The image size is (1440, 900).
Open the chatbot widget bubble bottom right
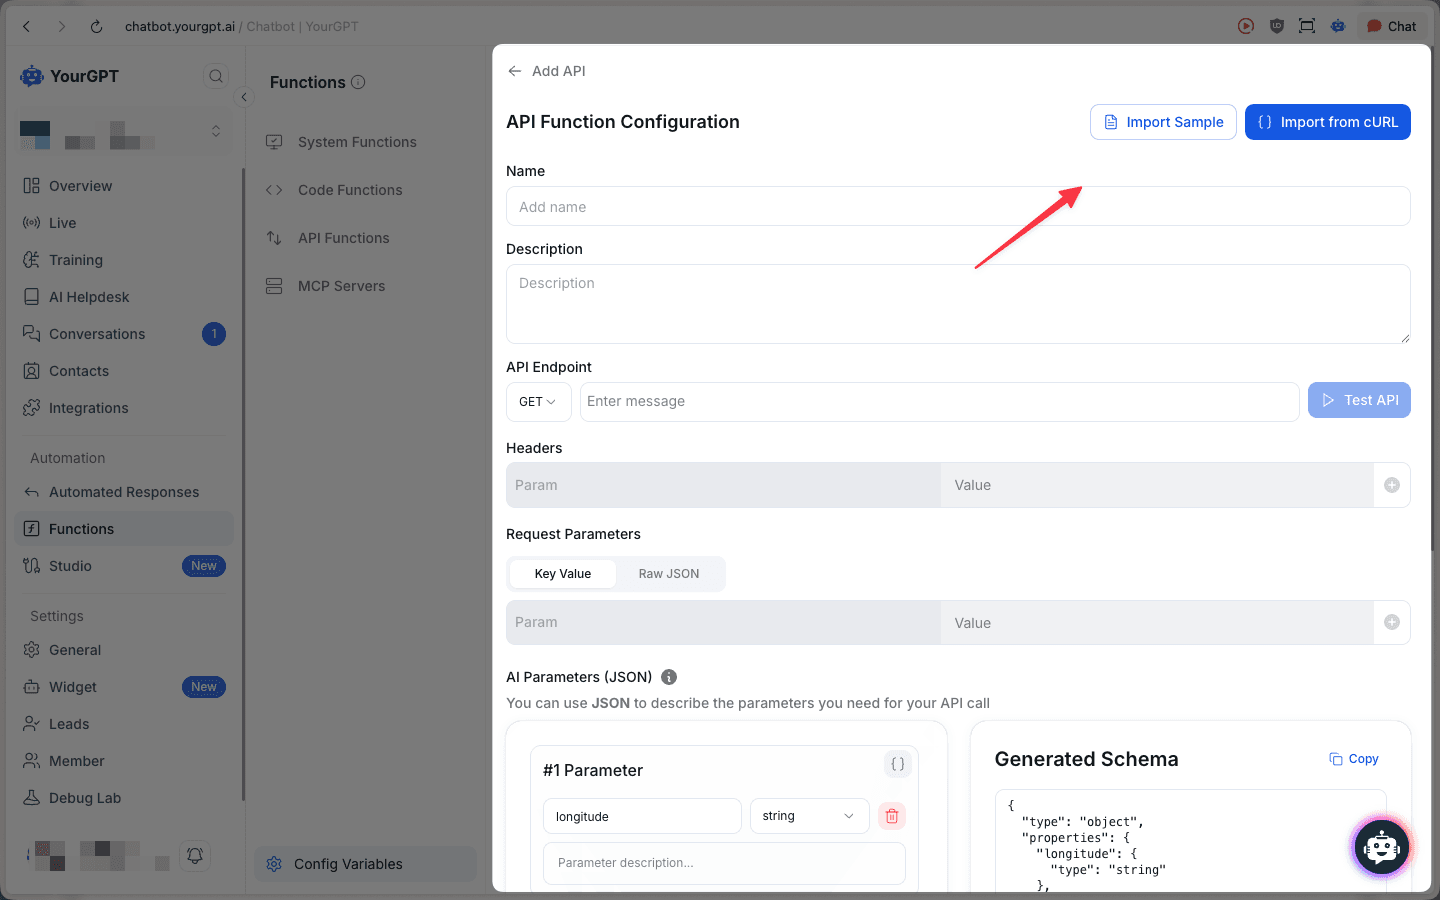(x=1381, y=847)
